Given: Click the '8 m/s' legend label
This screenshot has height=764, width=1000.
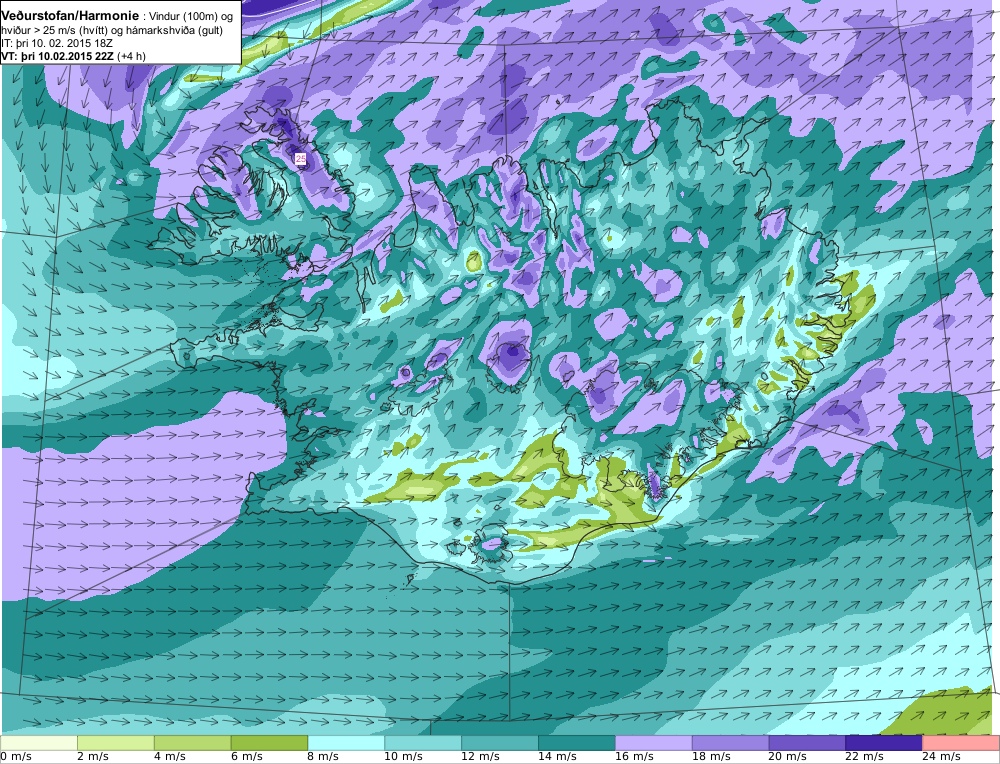Looking at the screenshot, I should (x=324, y=757).
